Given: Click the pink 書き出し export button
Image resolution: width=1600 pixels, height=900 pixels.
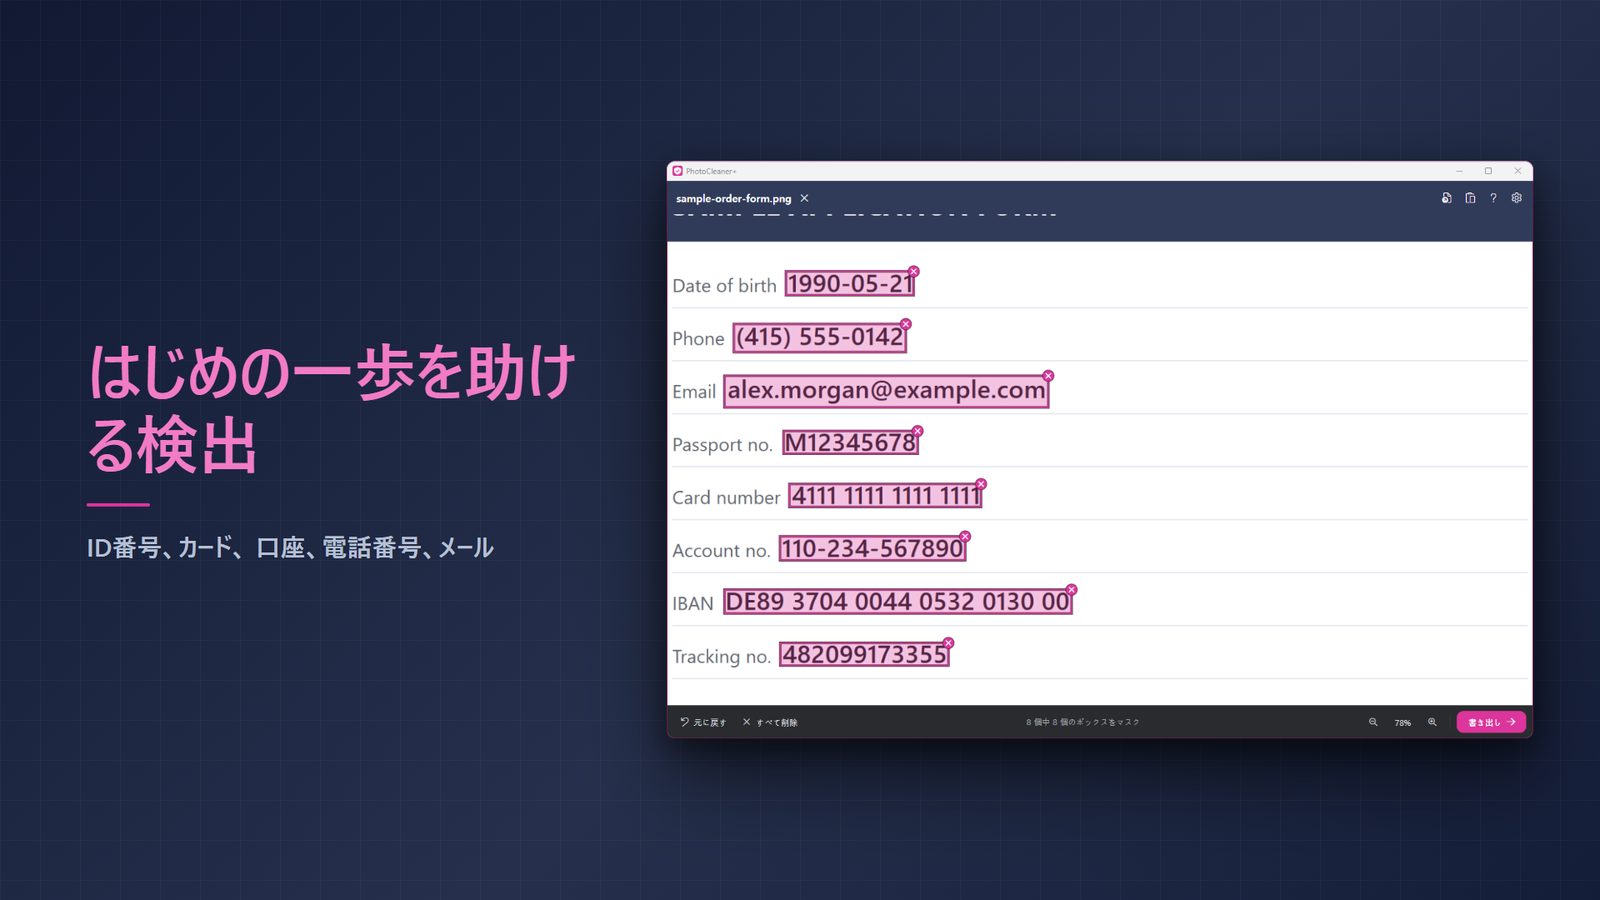Looking at the screenshot, I should [1491, 722].
